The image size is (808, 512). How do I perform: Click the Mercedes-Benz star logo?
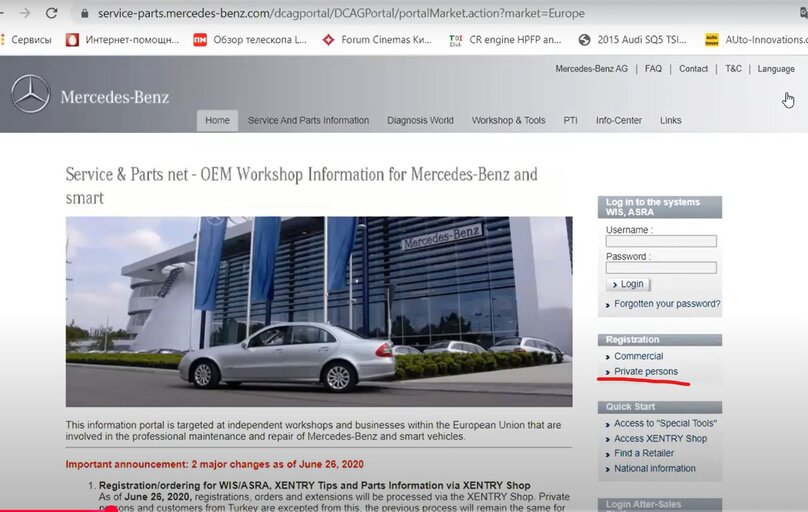[30, 94]
